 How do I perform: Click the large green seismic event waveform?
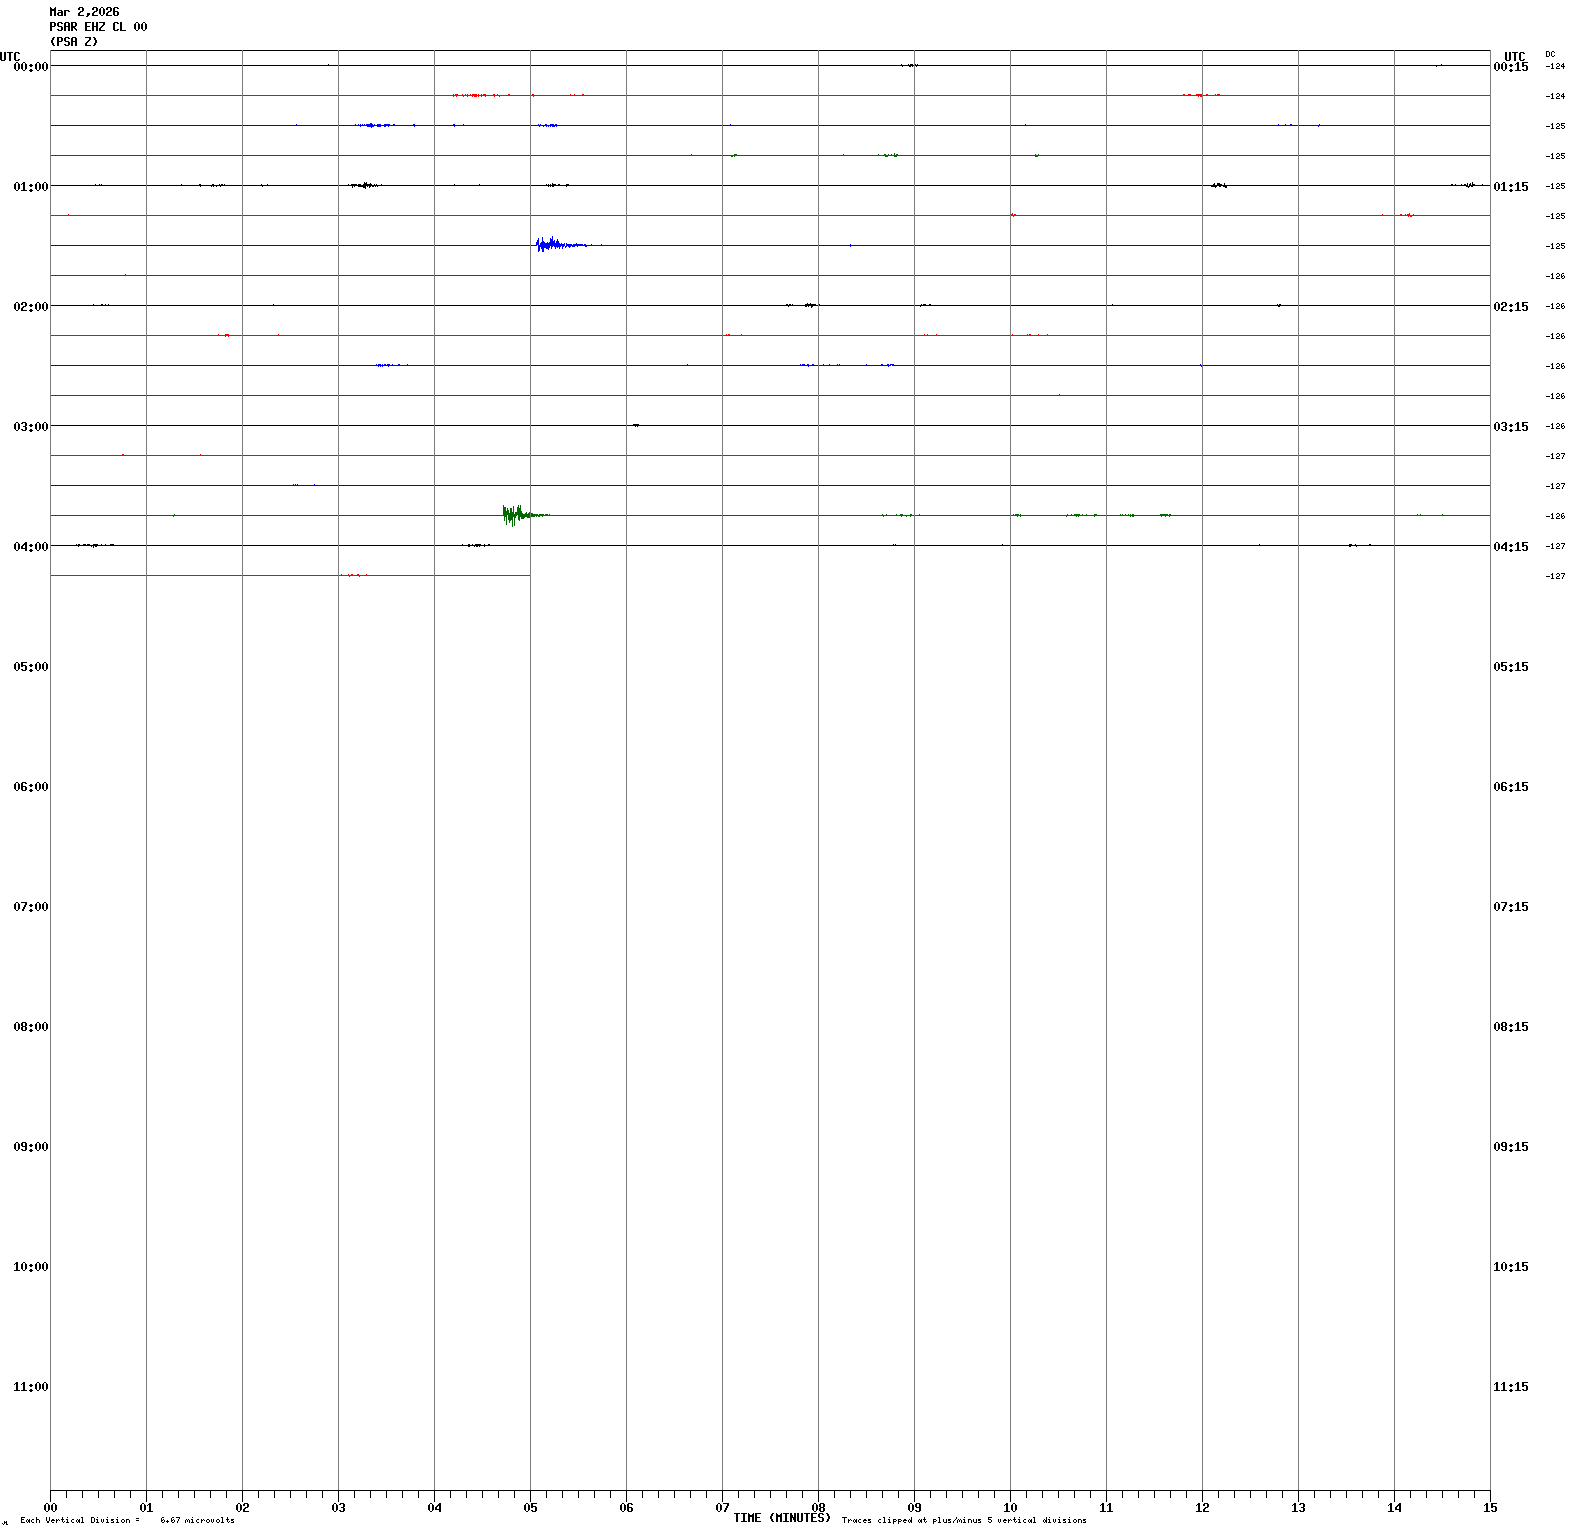click(514, 514)
